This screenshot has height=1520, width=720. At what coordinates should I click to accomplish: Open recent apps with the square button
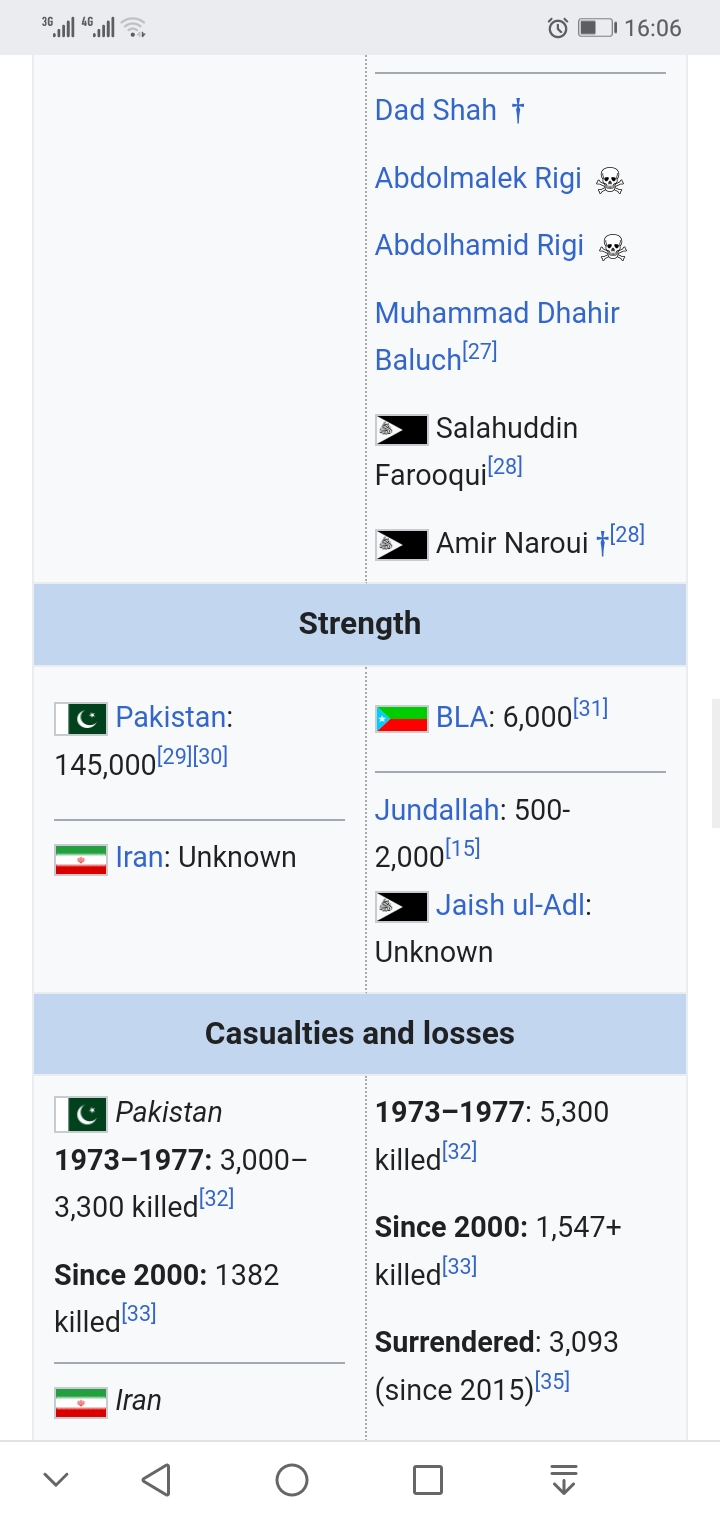pyautogui.click(x=428, y=1480)
